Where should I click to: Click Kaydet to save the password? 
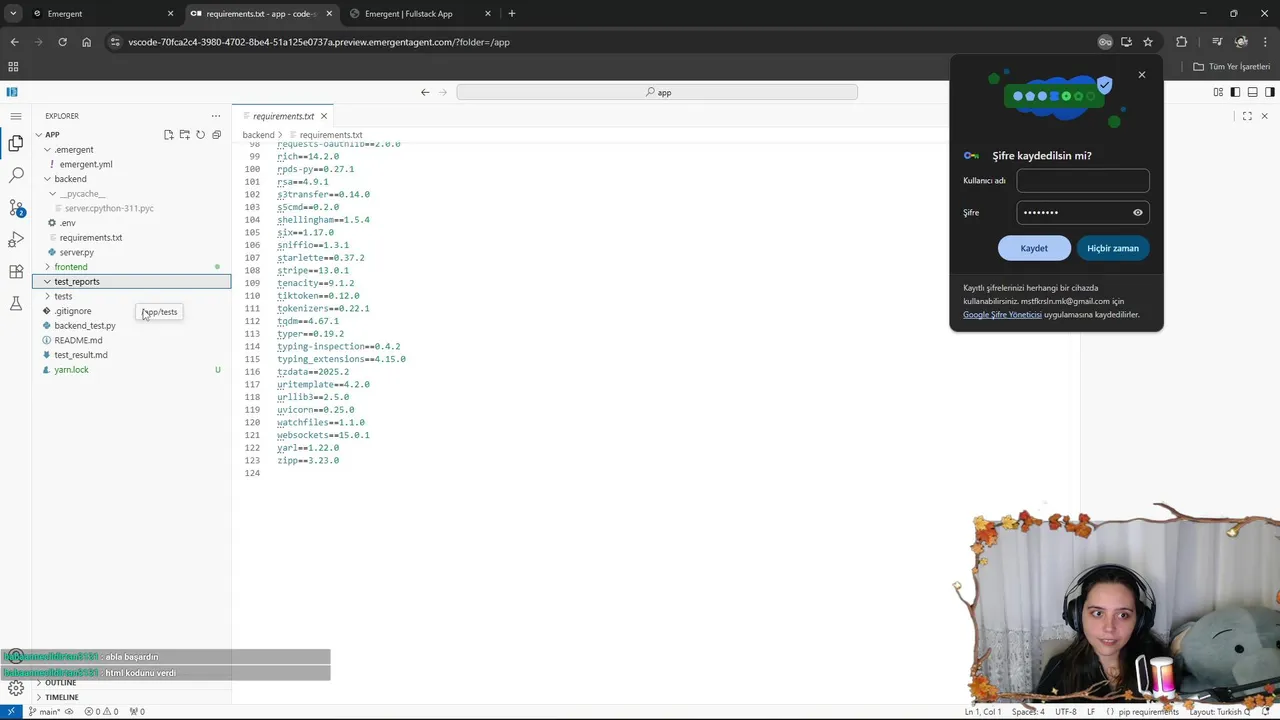pyautogui.click(x=1034, y=248)
